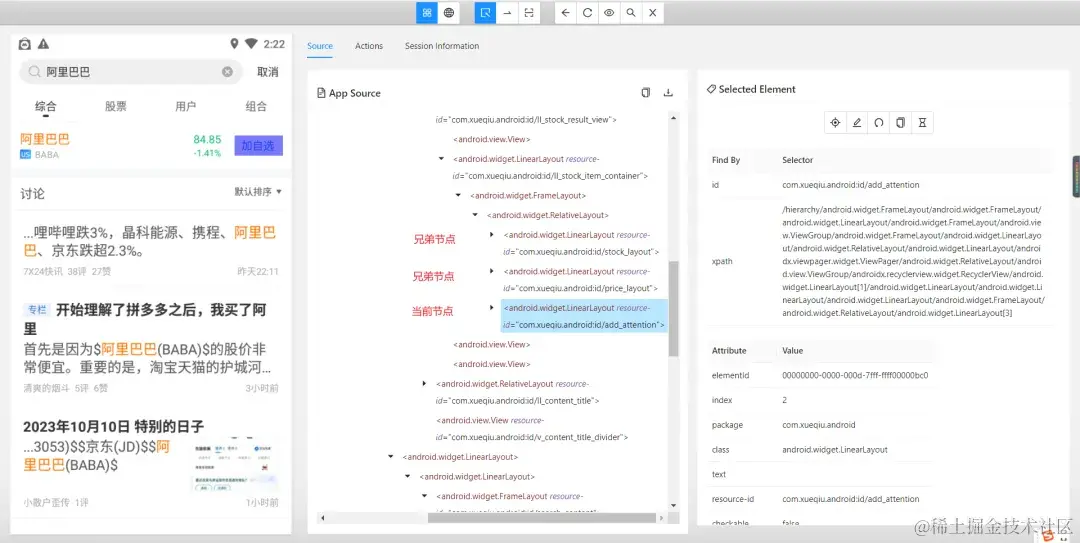Click the 7X24快讯 post source label
The width and height of the screenshot is (1080, 543).
pyautogui.click(x=43, y=272)
